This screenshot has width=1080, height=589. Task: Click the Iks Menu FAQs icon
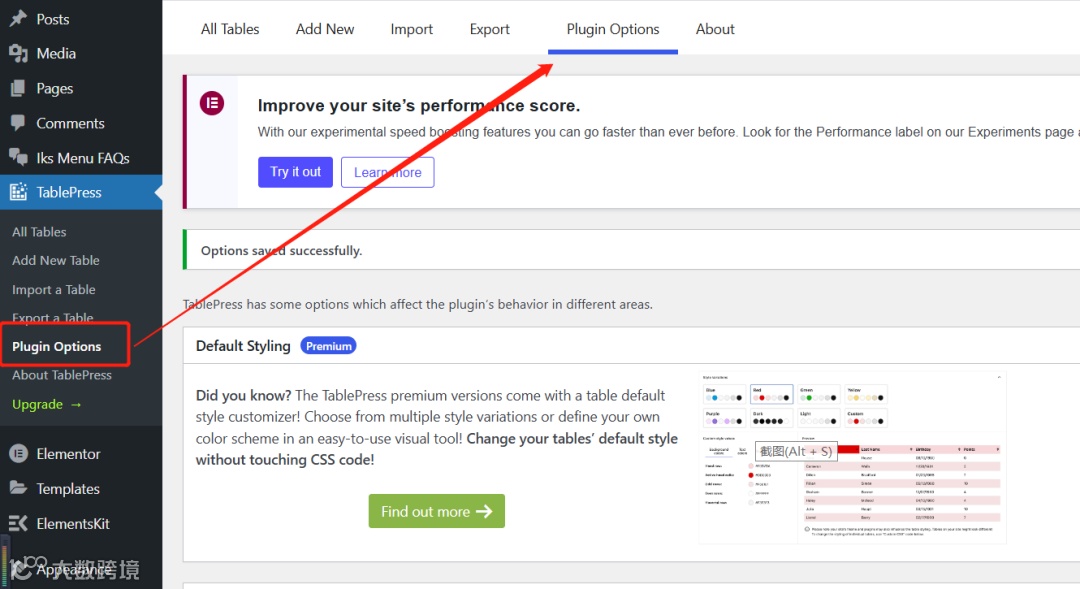tap(19, 158)
